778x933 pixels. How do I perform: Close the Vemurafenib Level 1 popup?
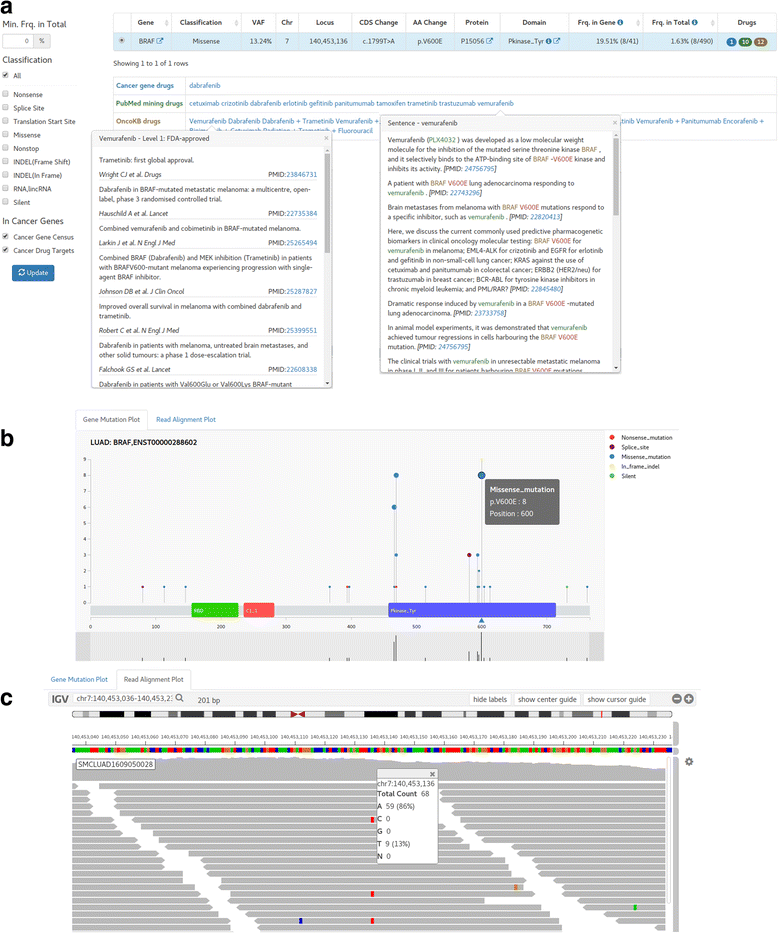[326, 138]
